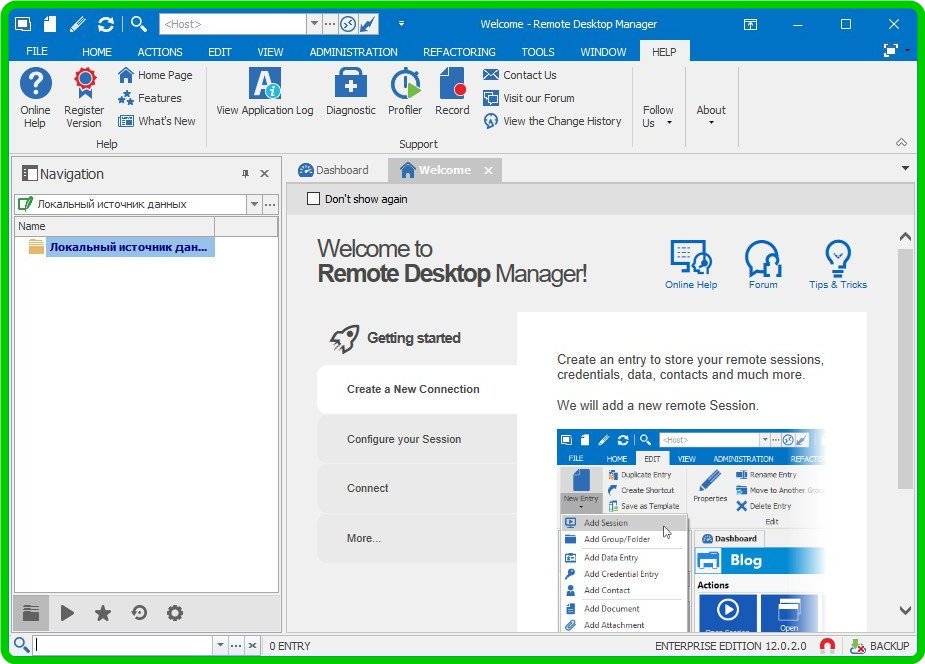Image resolution: width=925 pixels, height=664 pixels.
Task: Expand the search filter dropdown in status bar
Action: pos(220,645)
